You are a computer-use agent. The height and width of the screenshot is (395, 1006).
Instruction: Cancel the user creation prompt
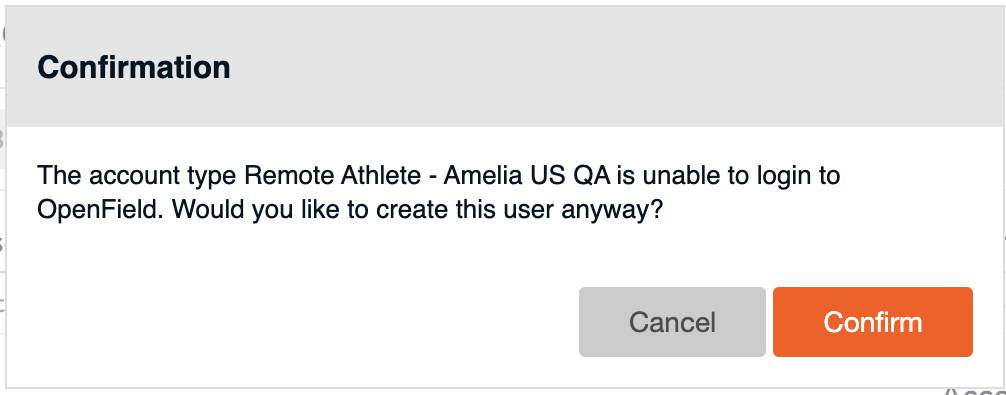pos(672,322)
